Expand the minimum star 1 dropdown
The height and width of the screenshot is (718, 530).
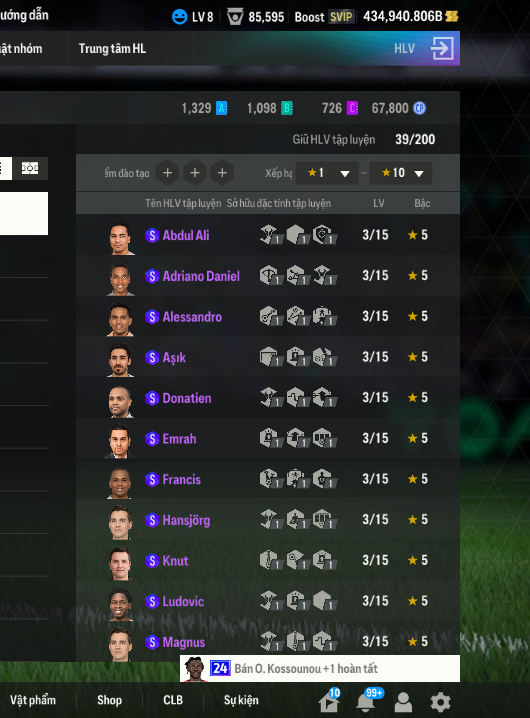(327, 173)
